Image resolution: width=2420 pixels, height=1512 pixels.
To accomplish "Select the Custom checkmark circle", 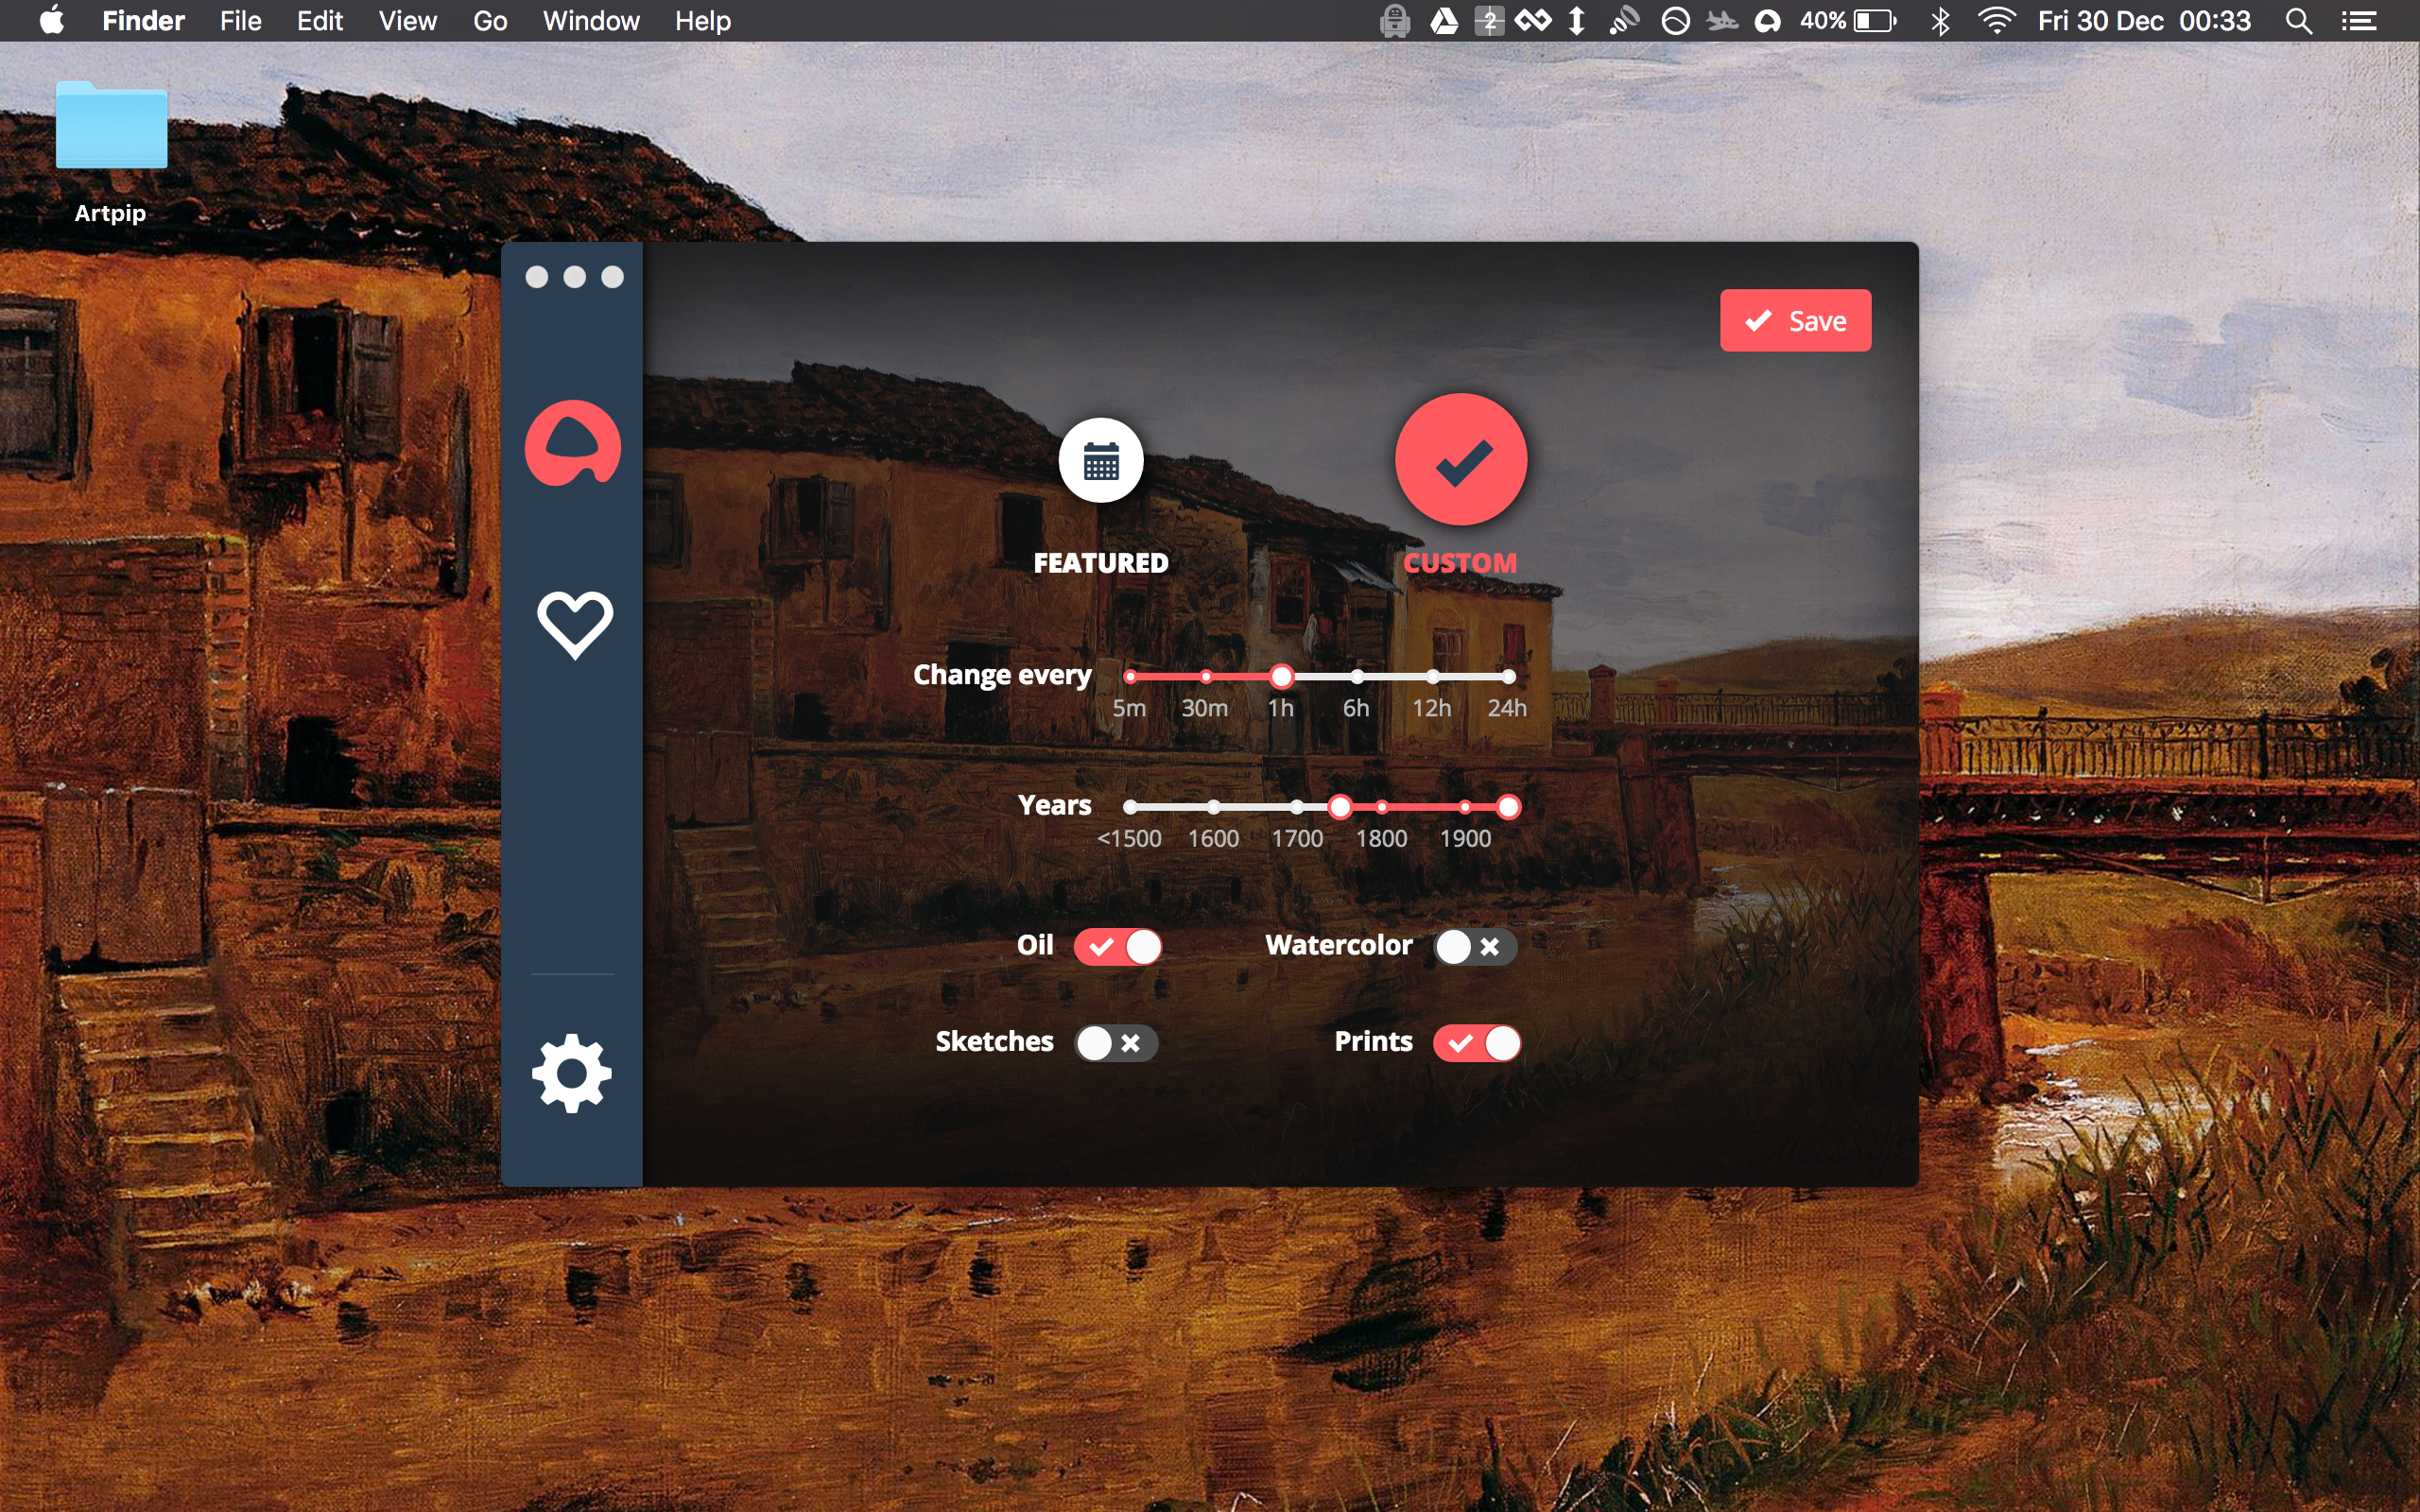I will 1461,460.
